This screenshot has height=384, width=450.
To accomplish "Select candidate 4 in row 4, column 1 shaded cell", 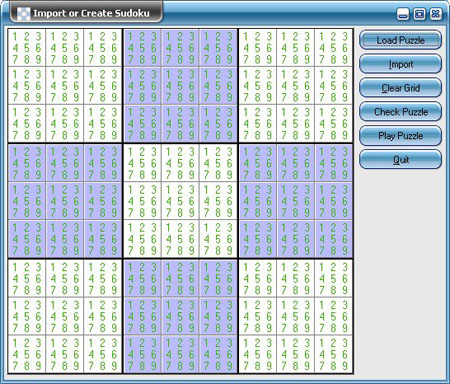I will [15, 163].
